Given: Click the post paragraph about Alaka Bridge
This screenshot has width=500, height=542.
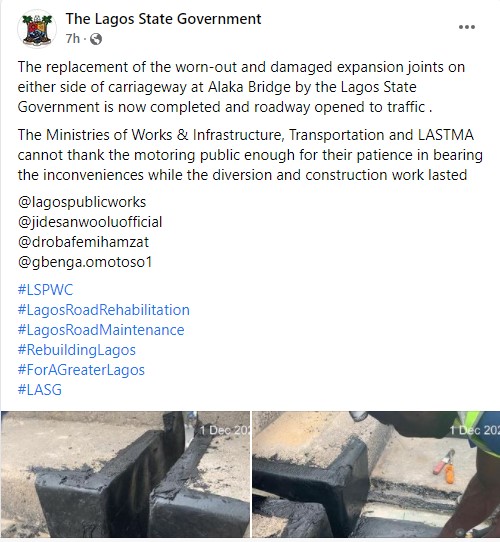Looking at the screenshot, I should [241, 87].
